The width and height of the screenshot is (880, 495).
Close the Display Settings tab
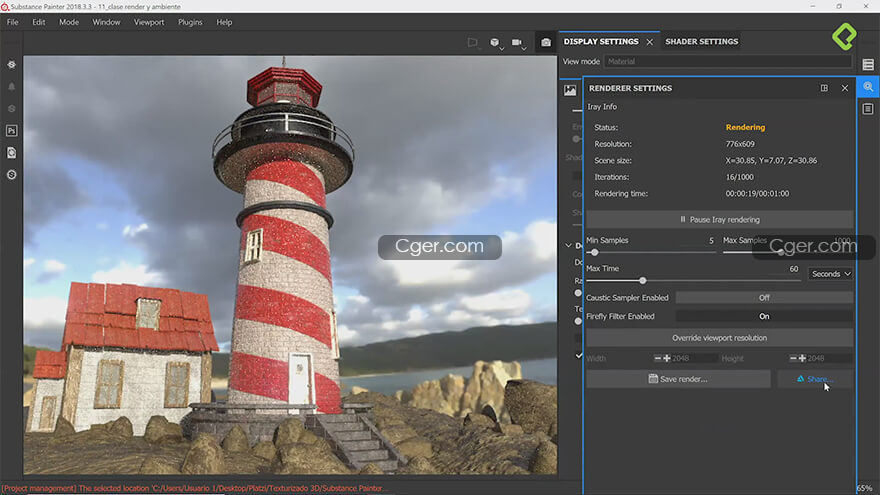click(649, 42)
